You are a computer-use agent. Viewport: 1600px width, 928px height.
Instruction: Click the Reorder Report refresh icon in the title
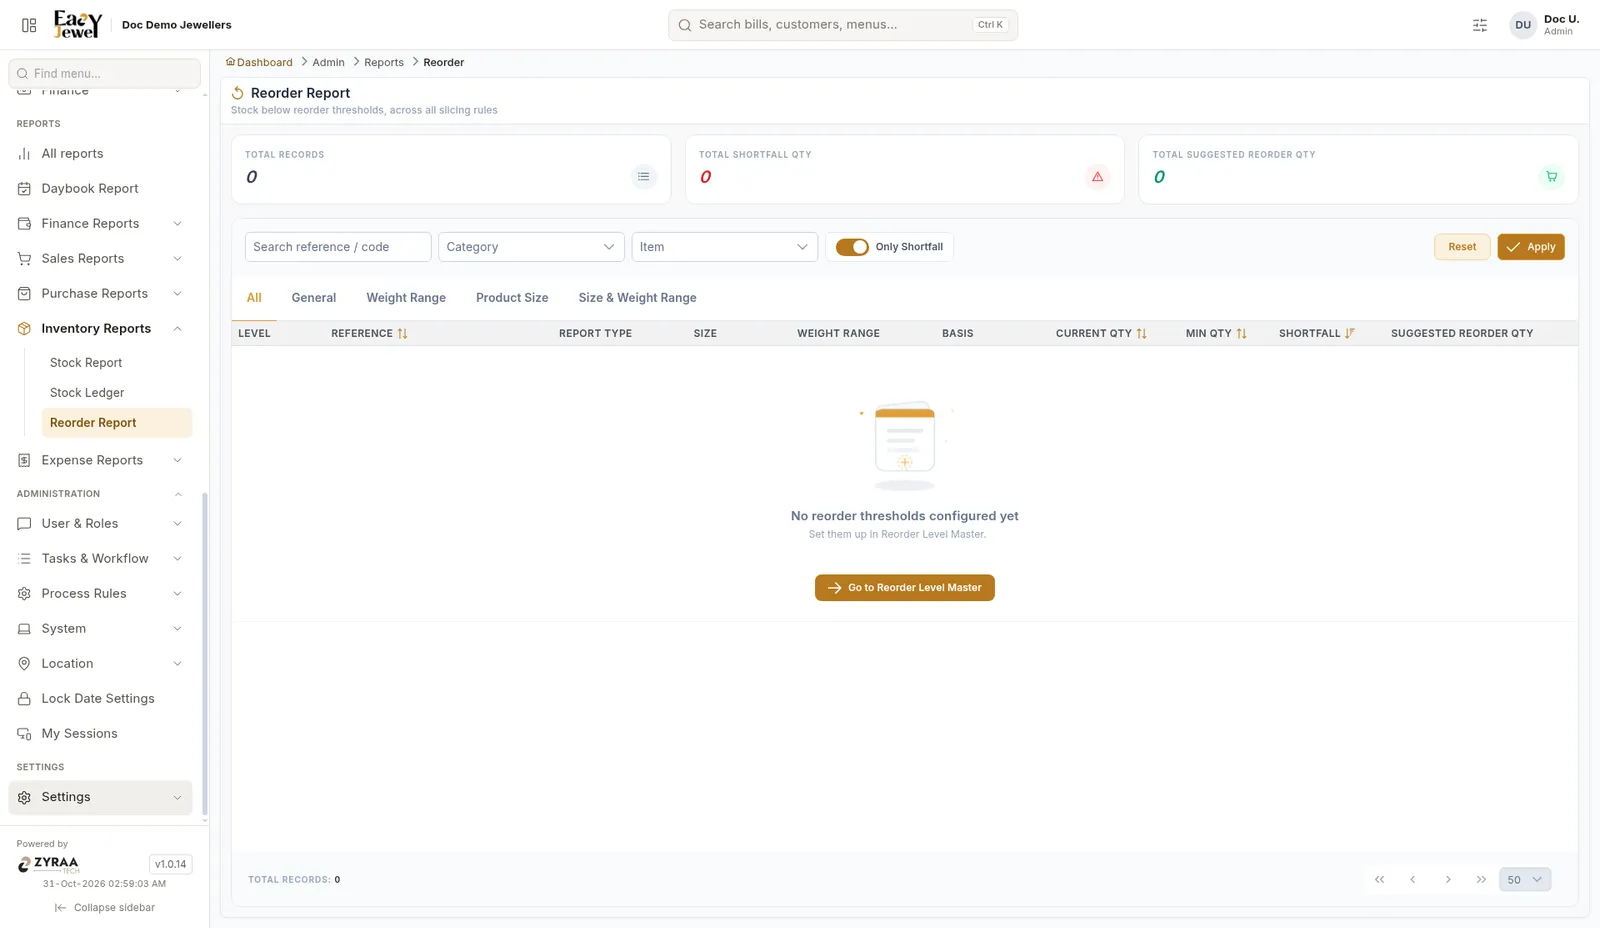tap(238, 93)
